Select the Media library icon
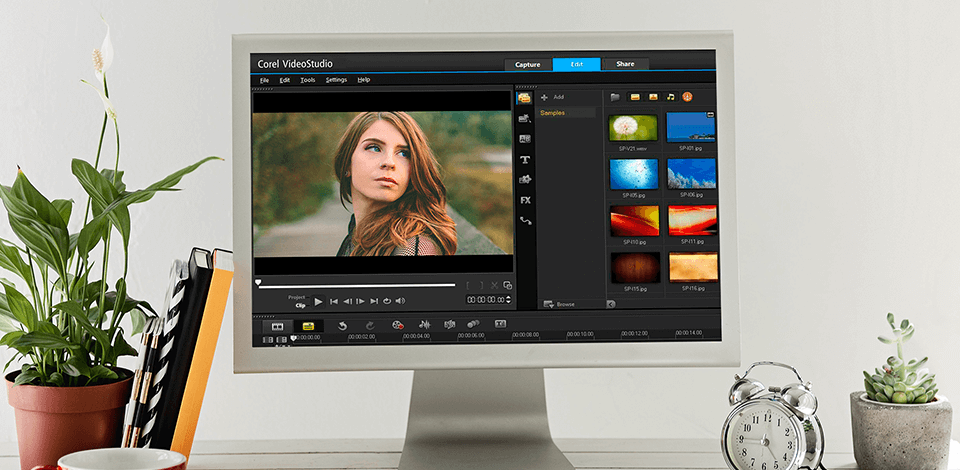The image size is (960, 470). 525,98
